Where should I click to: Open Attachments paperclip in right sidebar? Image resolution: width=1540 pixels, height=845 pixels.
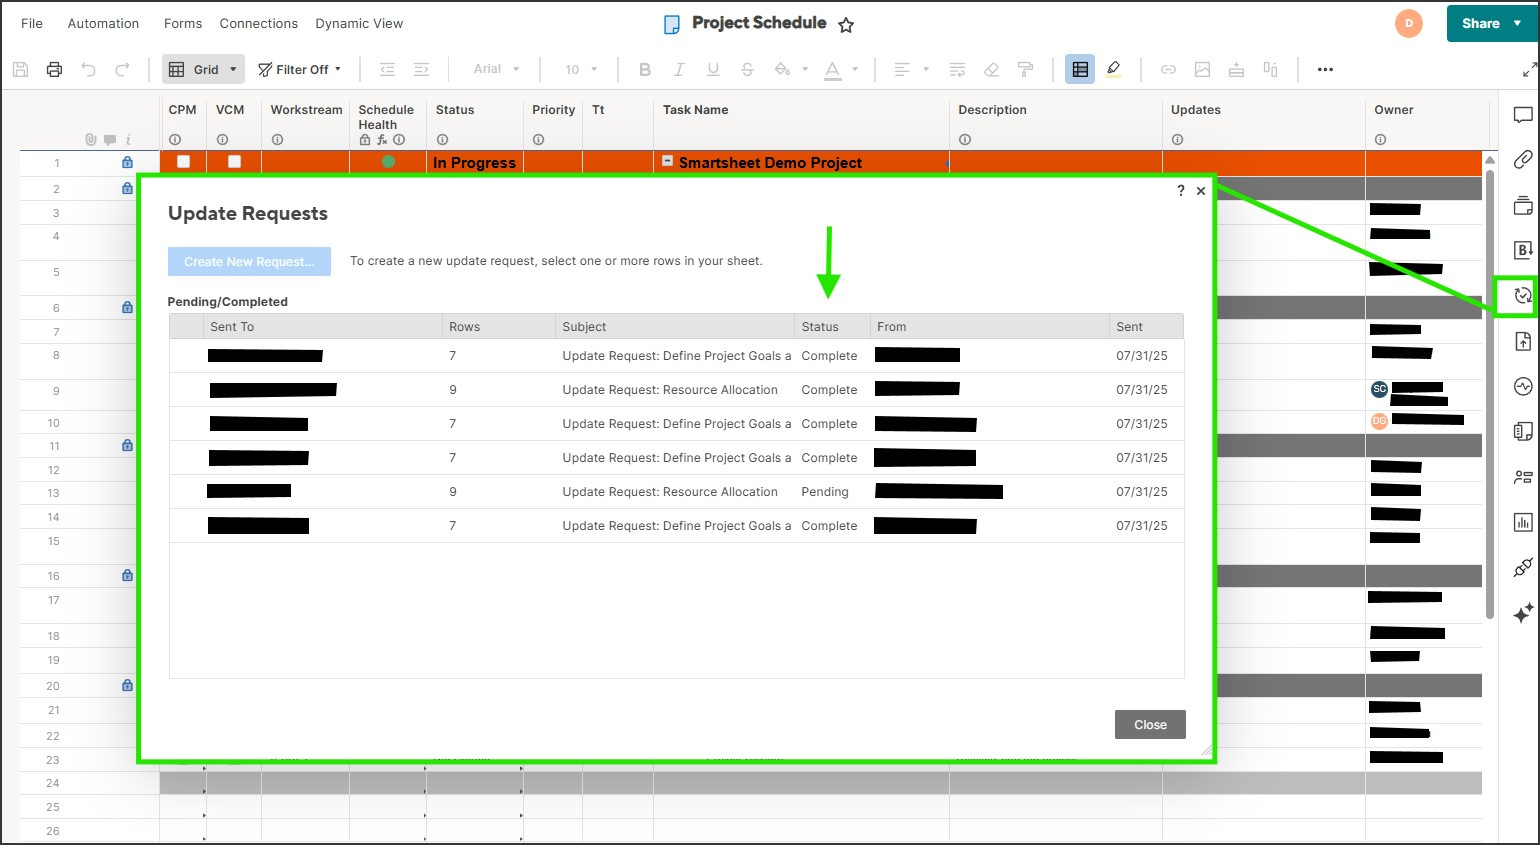click(x=1523, y=159)
